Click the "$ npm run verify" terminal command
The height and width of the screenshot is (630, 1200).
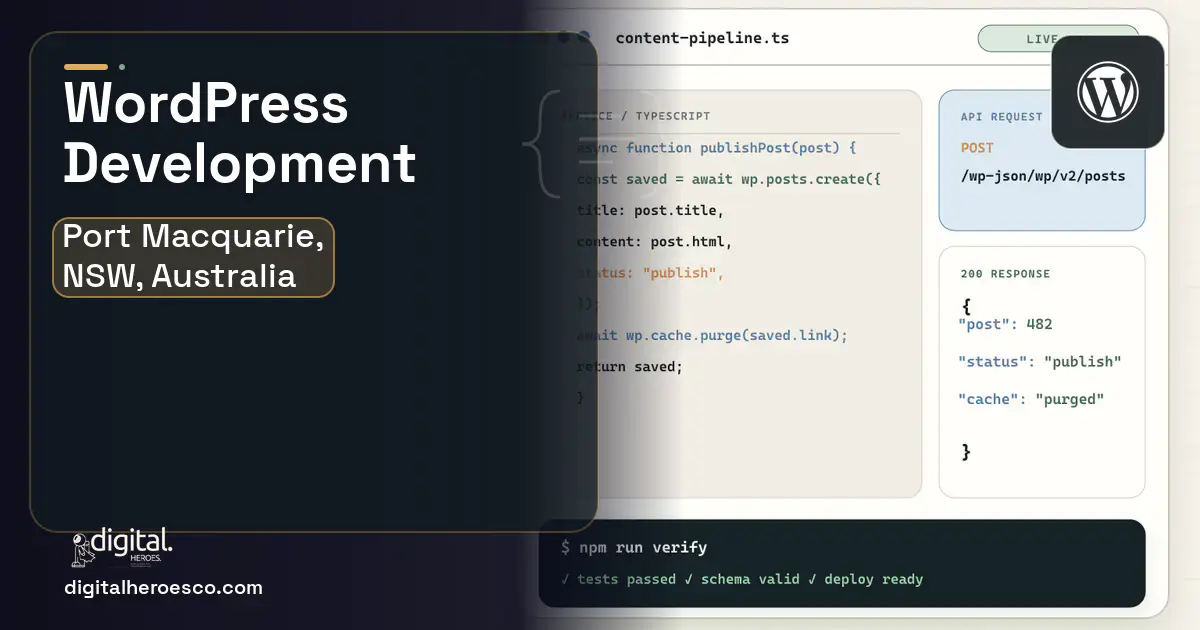pos(634,547)
